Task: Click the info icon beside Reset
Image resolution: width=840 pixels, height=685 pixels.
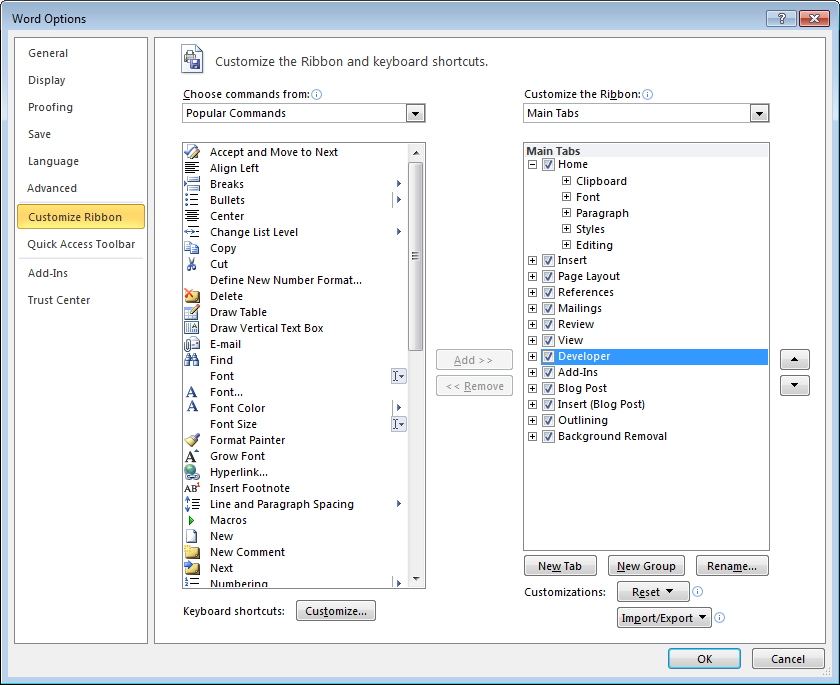Action: pyautogui.click(x=697, y=592)
